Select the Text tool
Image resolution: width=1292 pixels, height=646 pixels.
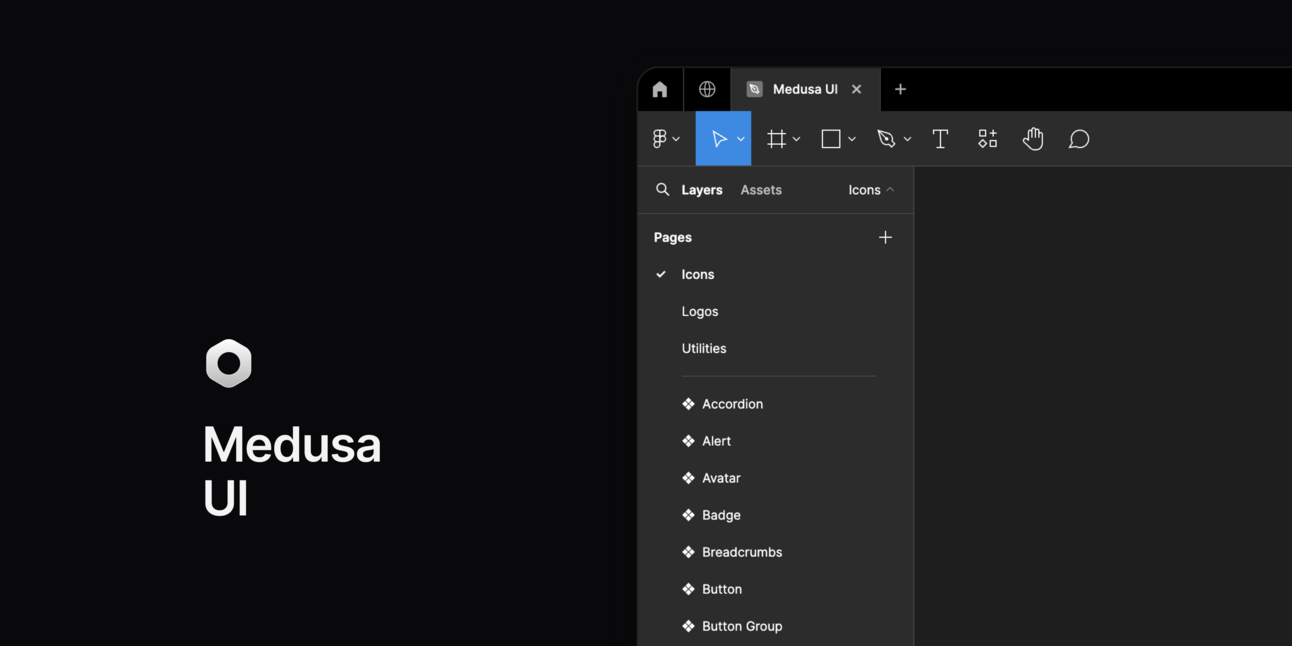(940, 139)
